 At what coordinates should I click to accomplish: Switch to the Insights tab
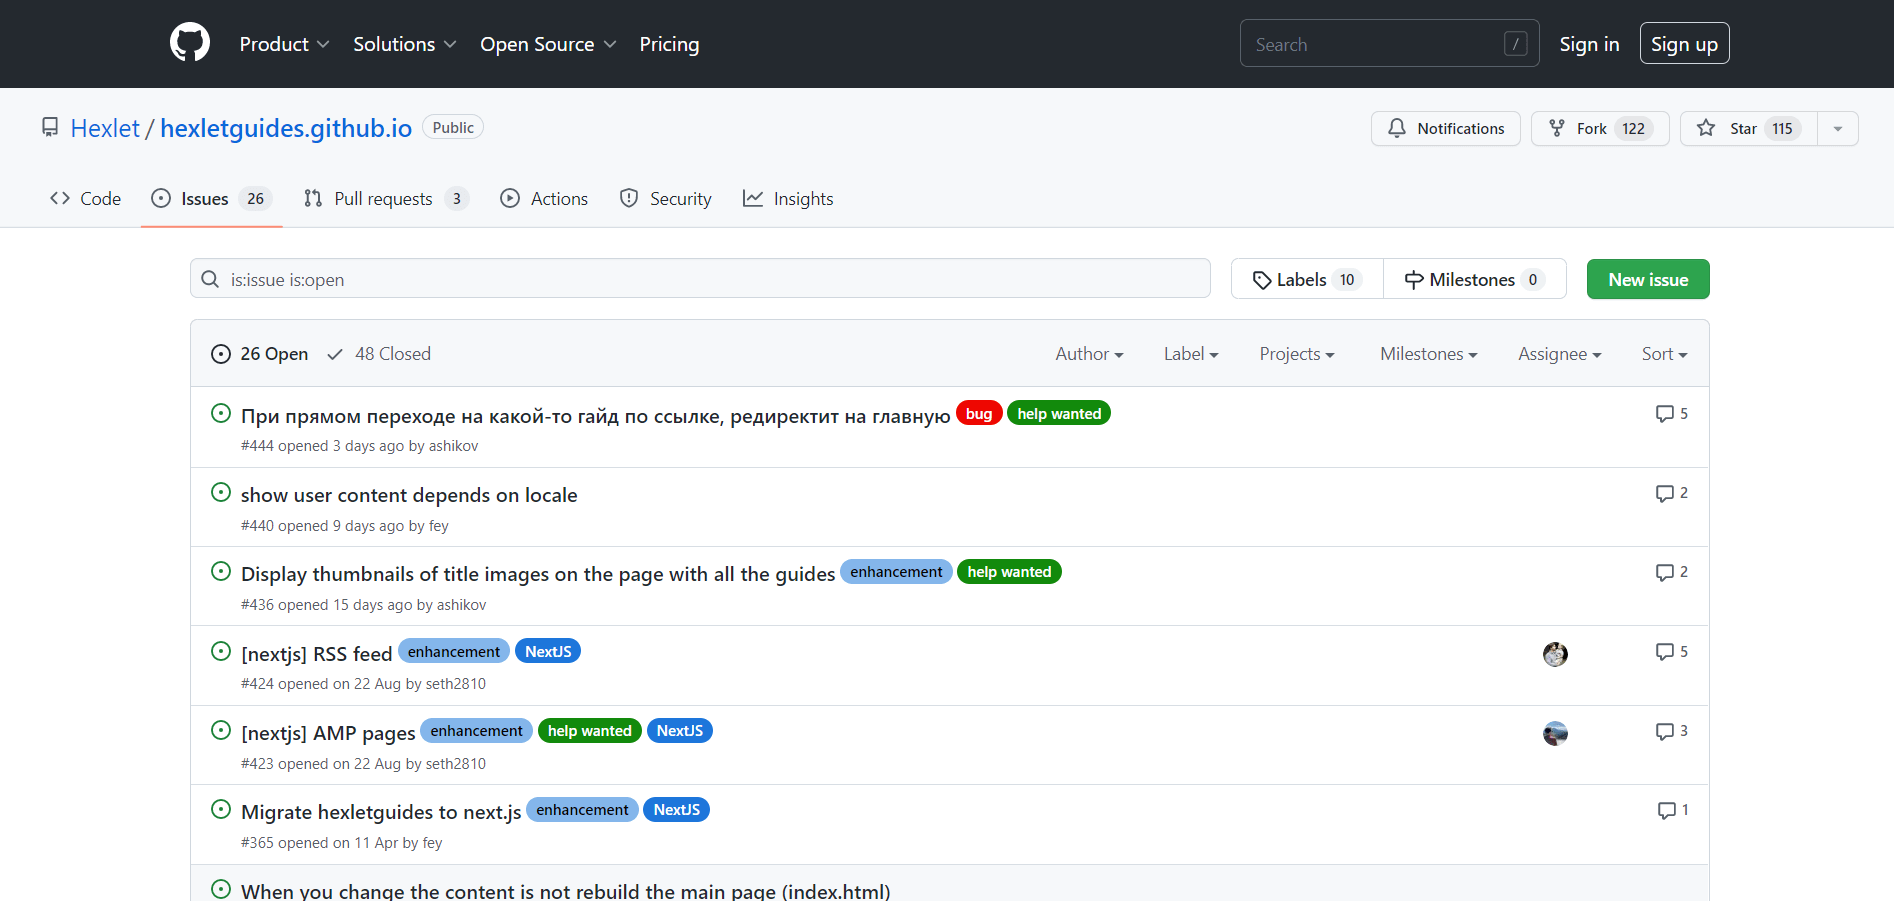(788, 199)
